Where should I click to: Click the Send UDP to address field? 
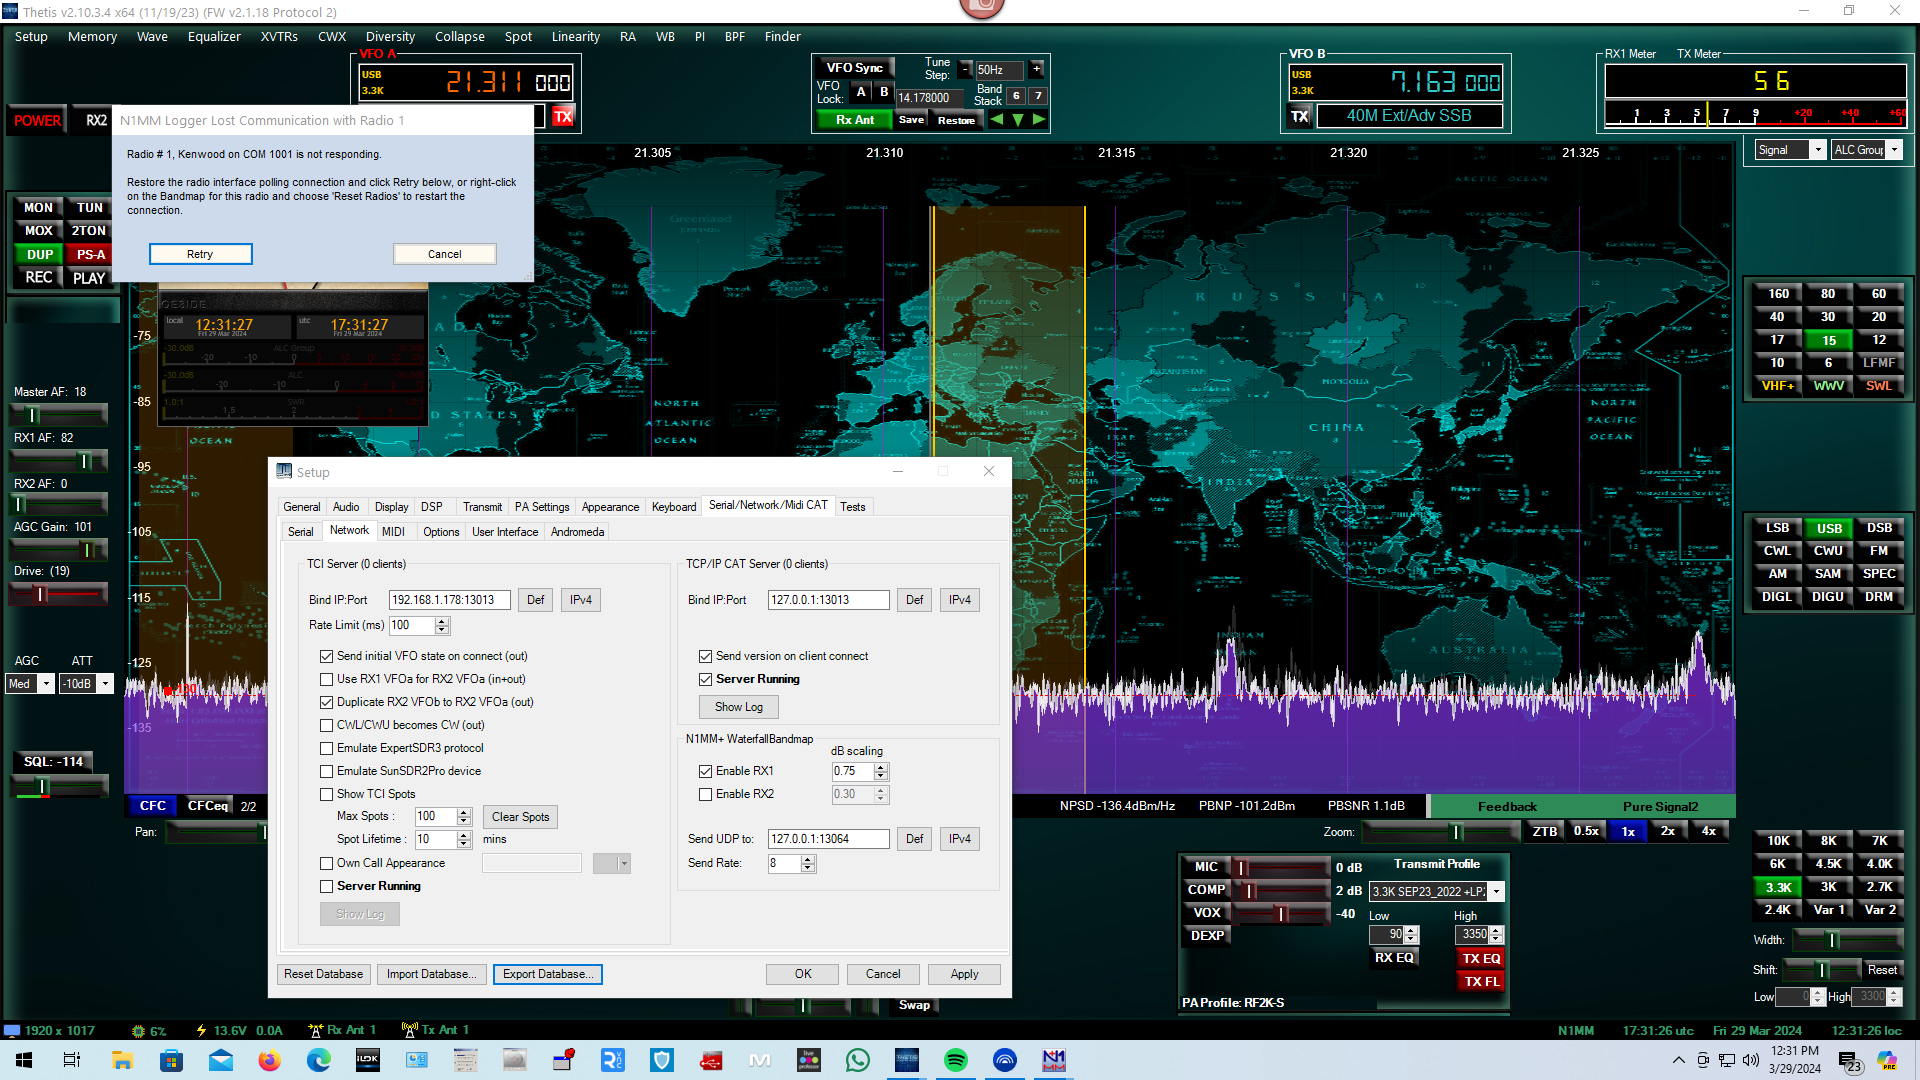tap(828, 839)
